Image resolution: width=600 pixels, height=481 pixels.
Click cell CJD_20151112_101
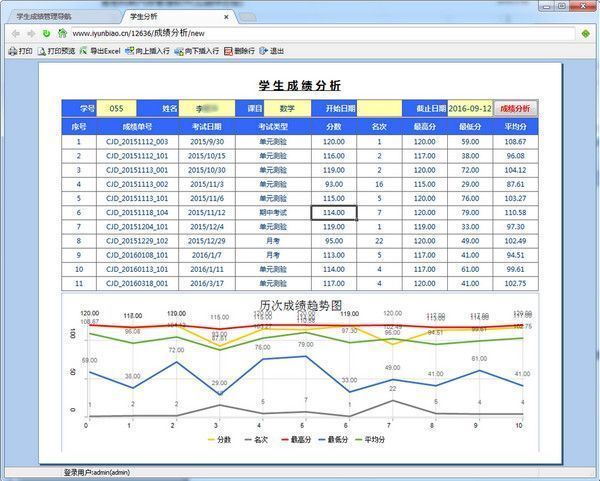coord(137,156)
